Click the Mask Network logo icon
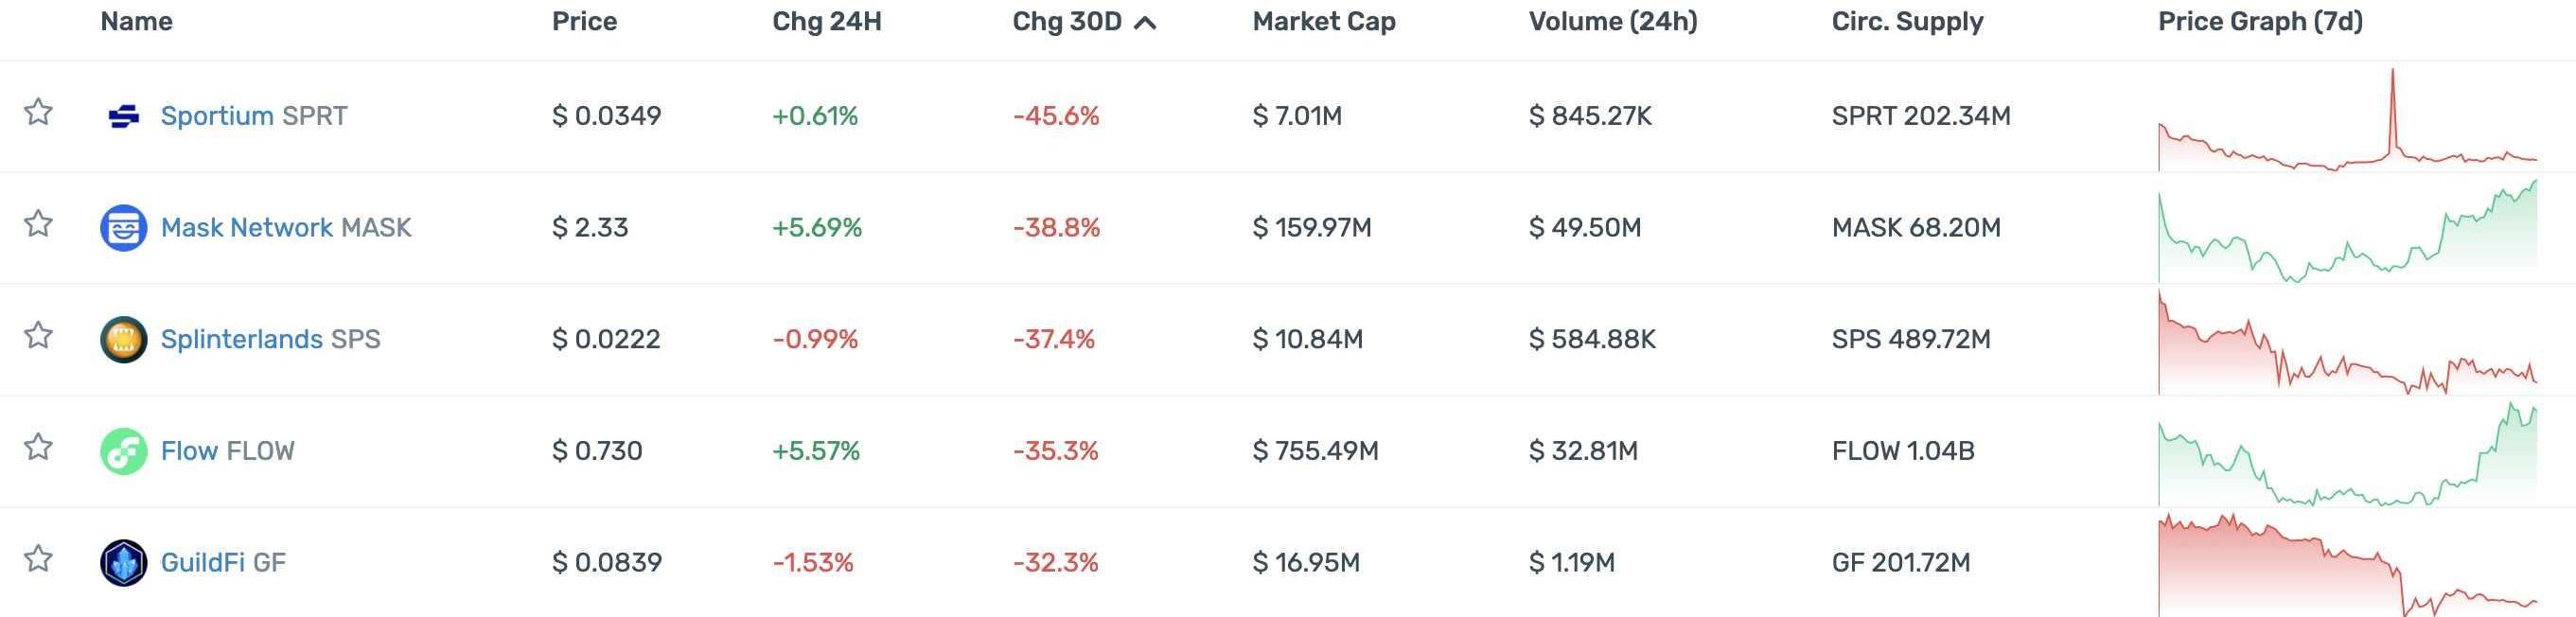Image resolution: width=2576 pixels, height=617 pixels. pyautogui.click(x=123, y=228)
